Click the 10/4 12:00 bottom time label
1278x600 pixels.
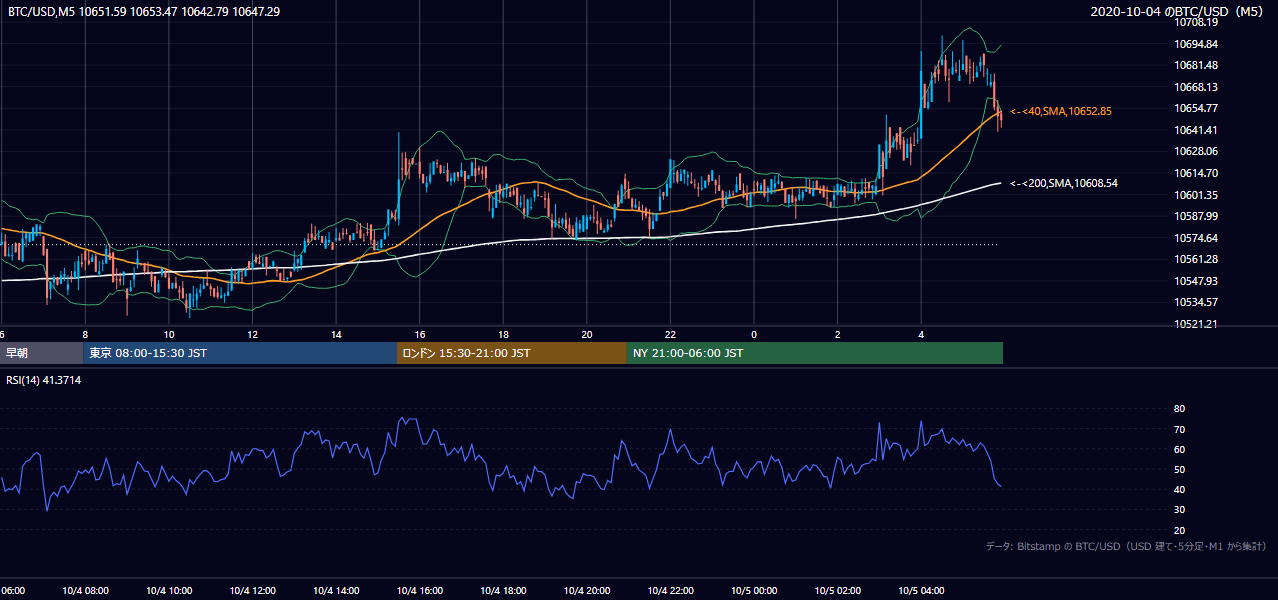[252, 590]
